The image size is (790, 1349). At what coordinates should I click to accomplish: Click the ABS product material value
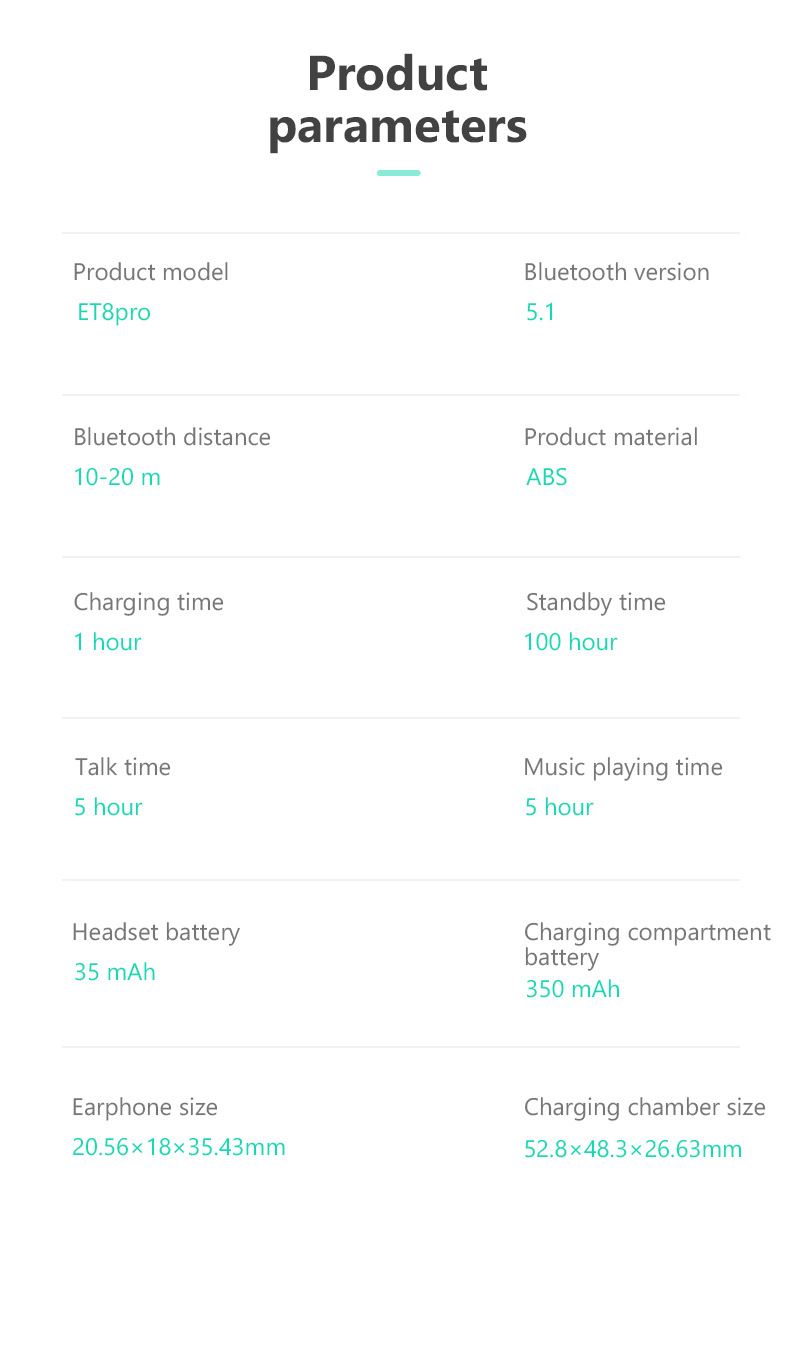point(547,477)
